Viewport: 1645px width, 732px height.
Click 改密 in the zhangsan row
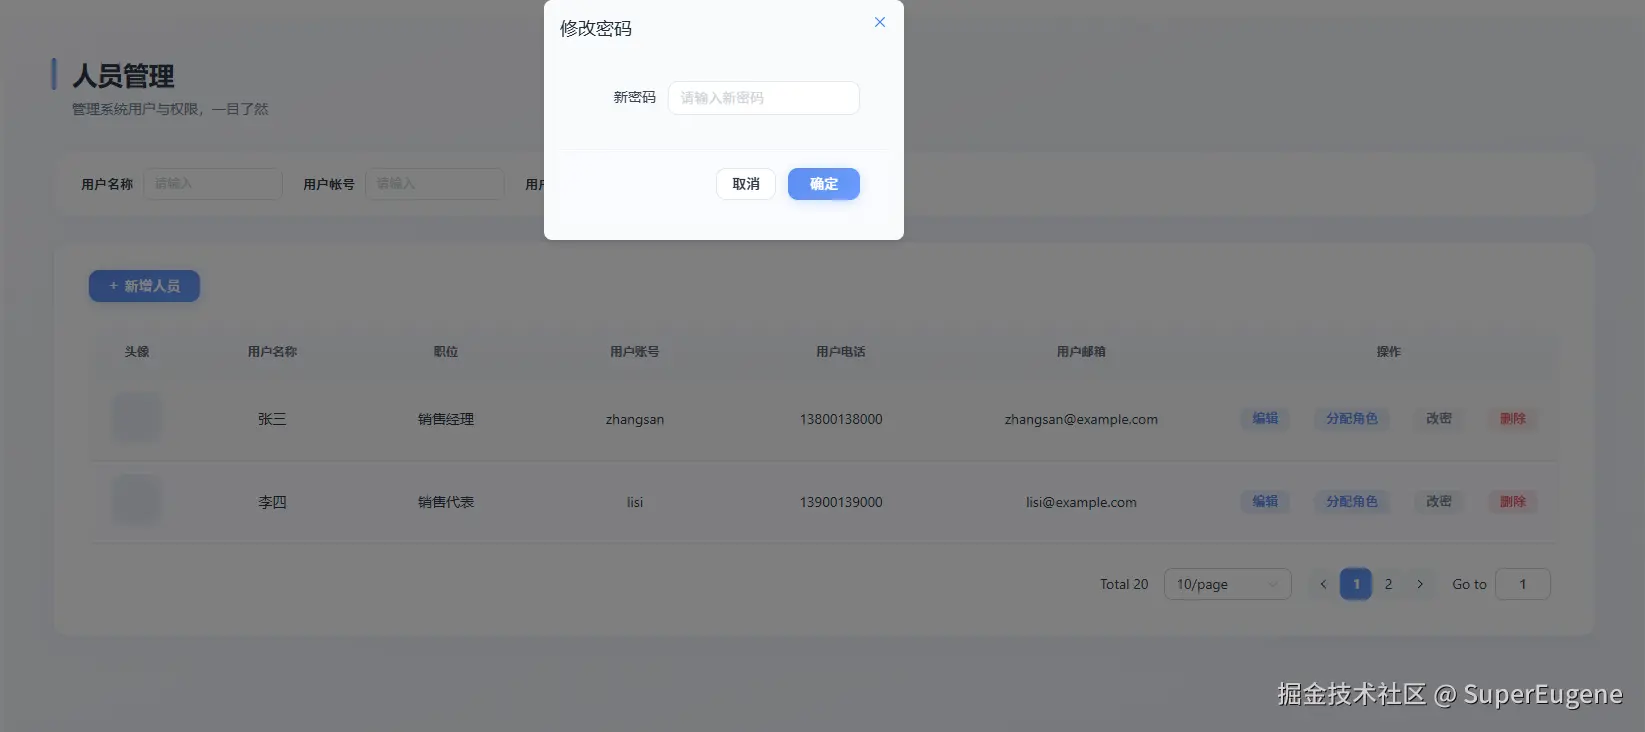(1439, 419)
